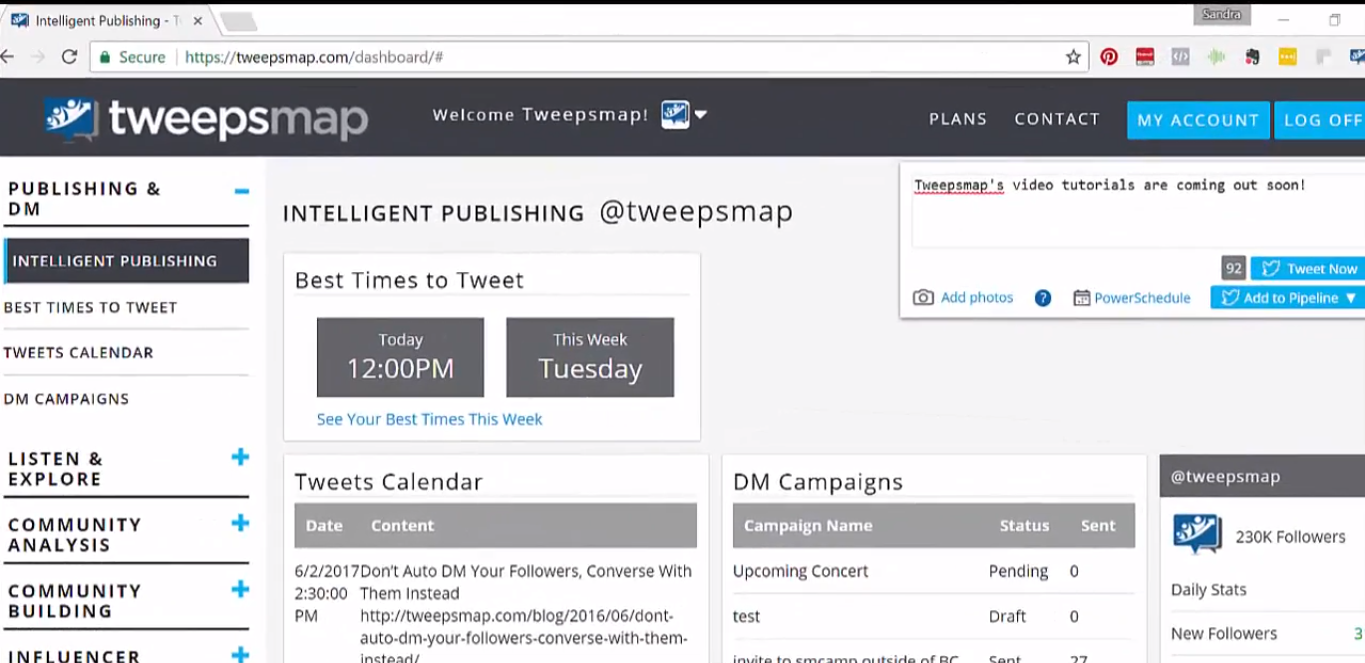Open the blue question mark help icon
This screenshot has height=663, width=1365.
point(1043,298)
